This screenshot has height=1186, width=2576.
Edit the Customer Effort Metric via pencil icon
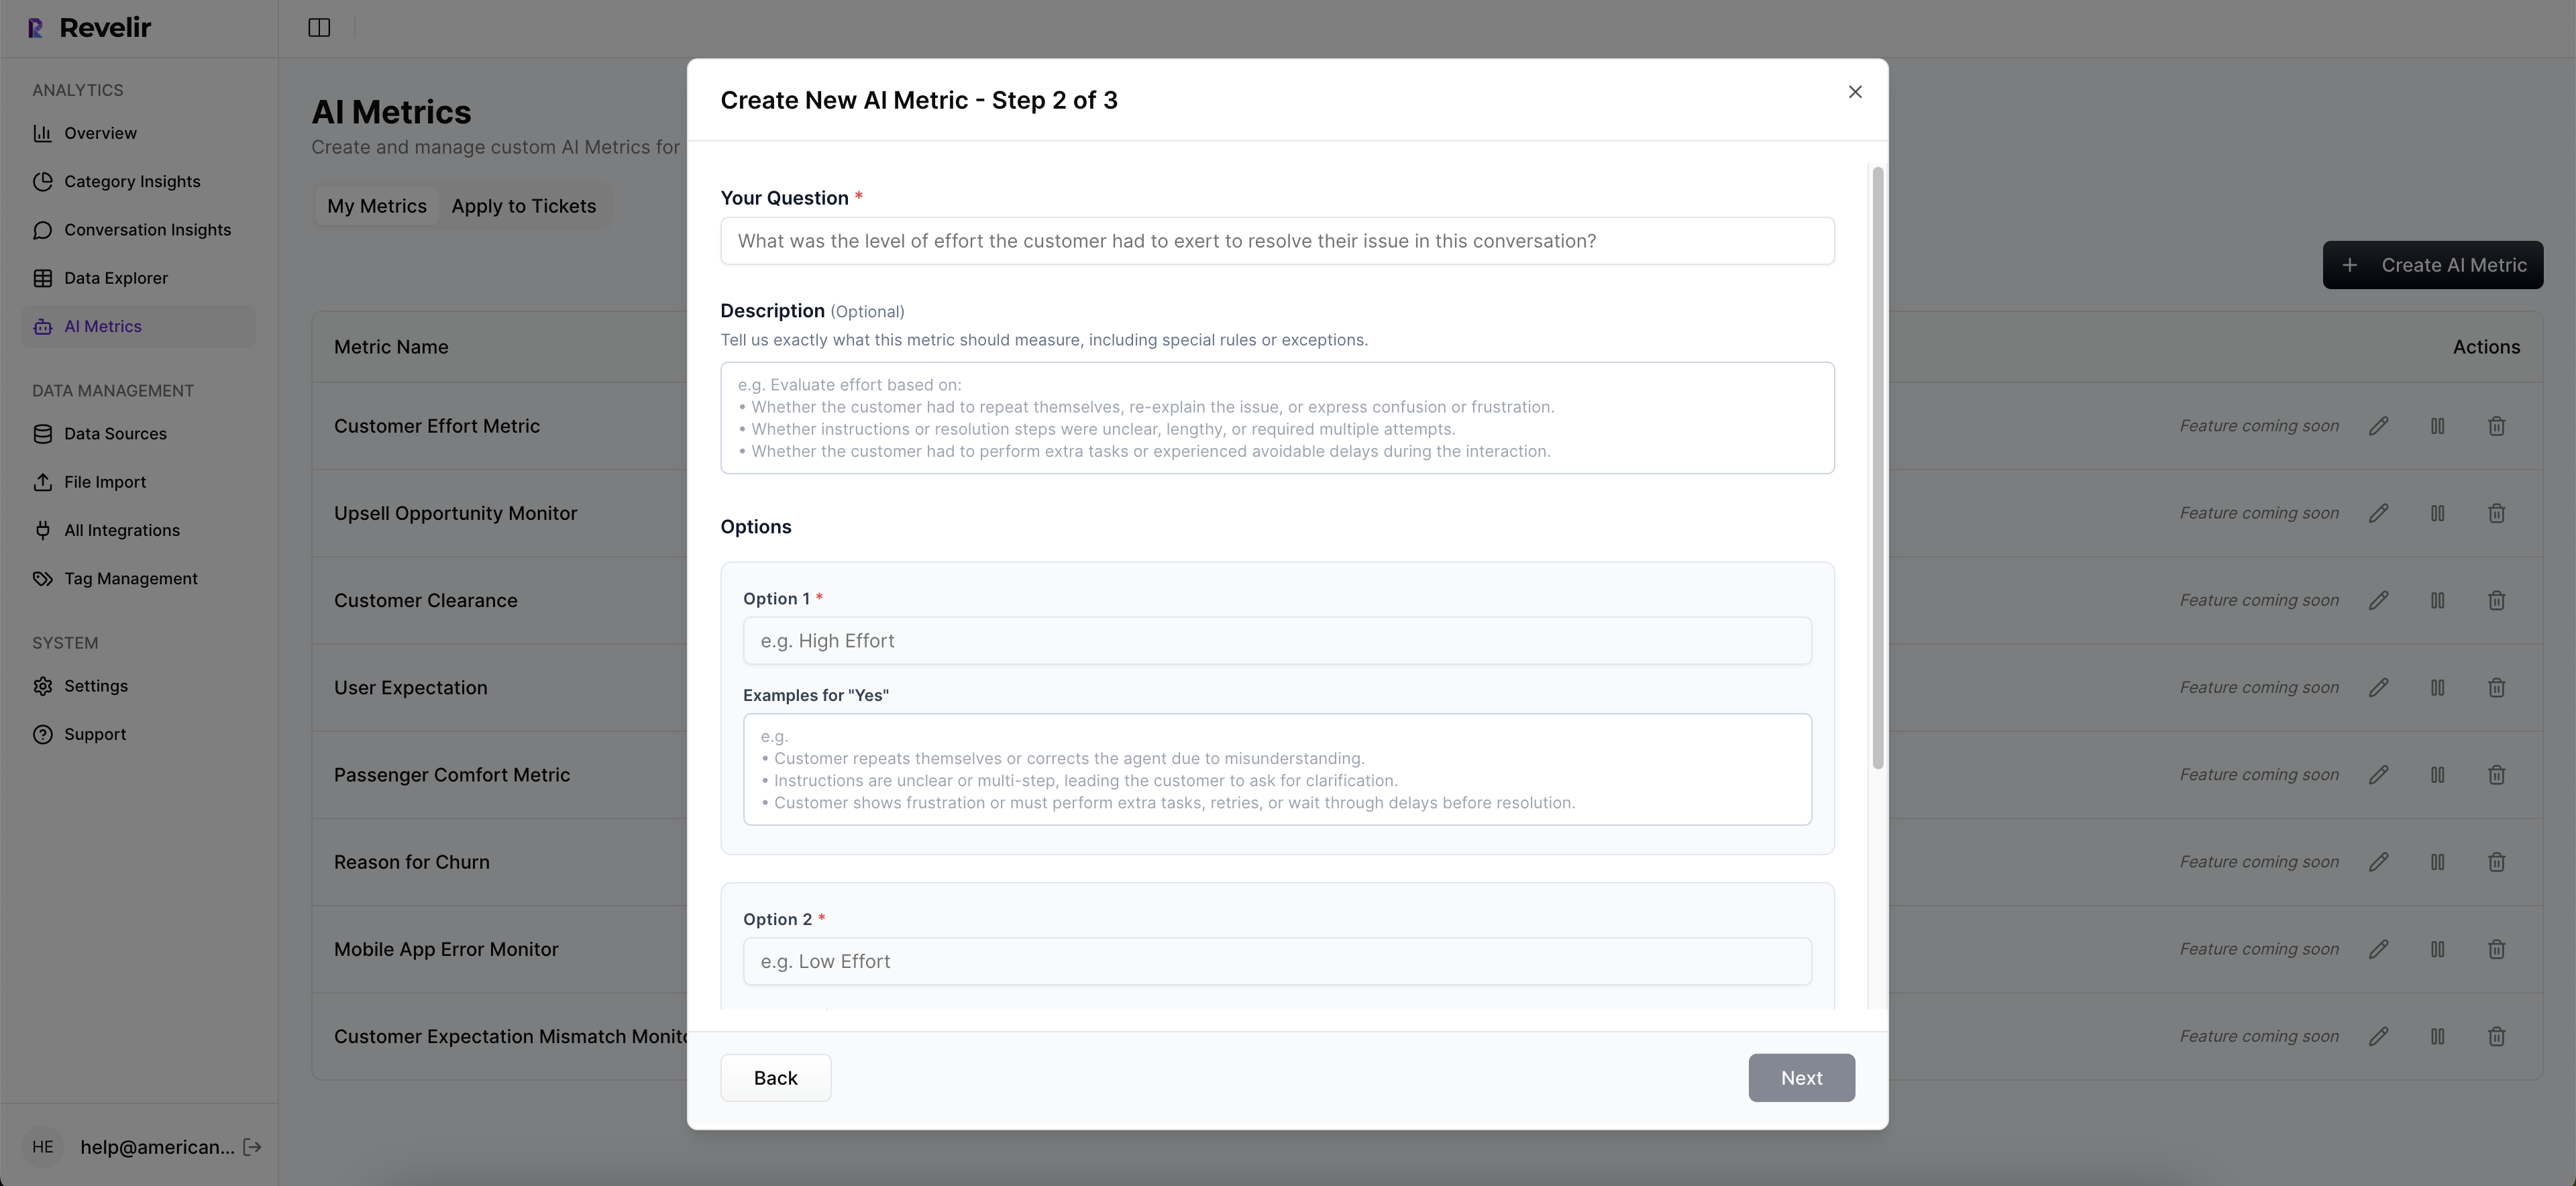pos(2379,425)
